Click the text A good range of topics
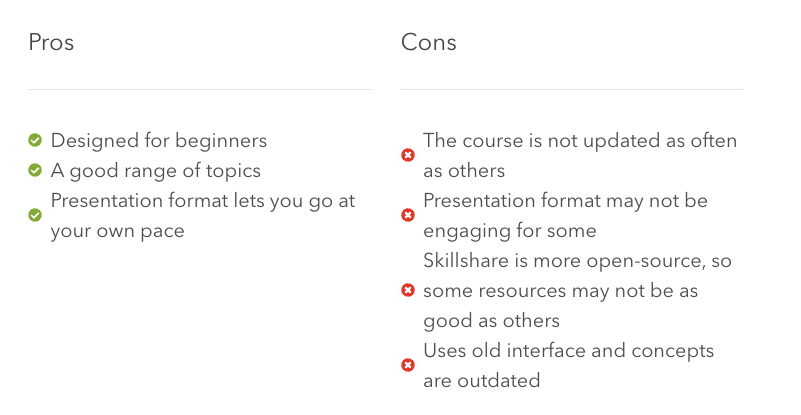This screenshot has width=801, height=415. point(156,171)
